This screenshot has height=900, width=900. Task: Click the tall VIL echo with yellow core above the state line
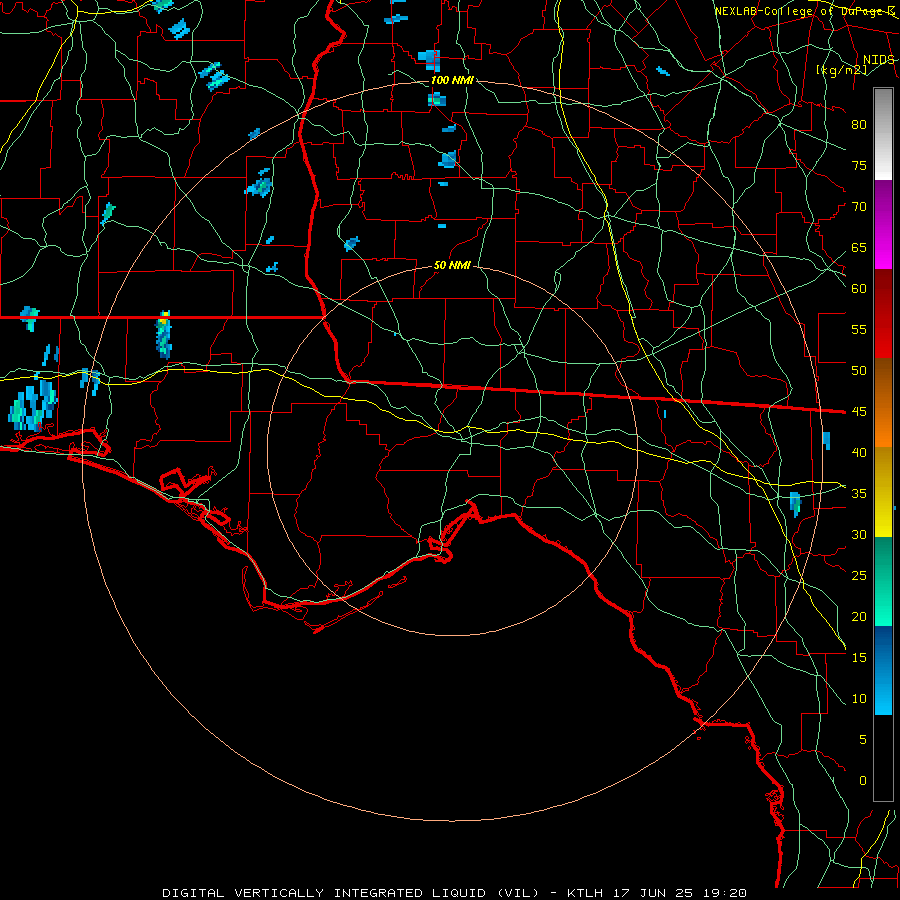pyautogui.click(x=164, y=335)
